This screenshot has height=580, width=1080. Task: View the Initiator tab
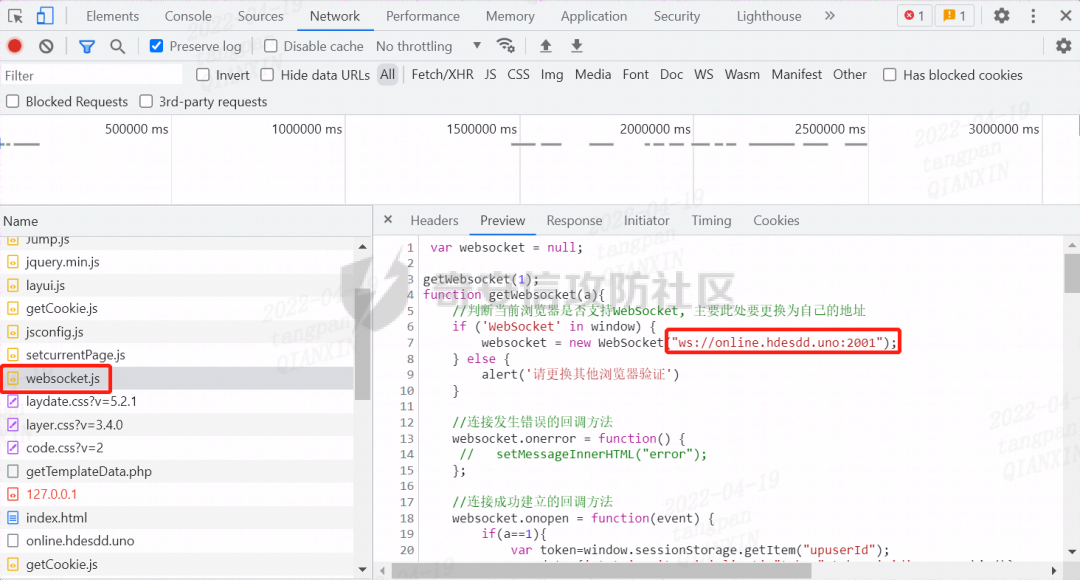[646, 220]
